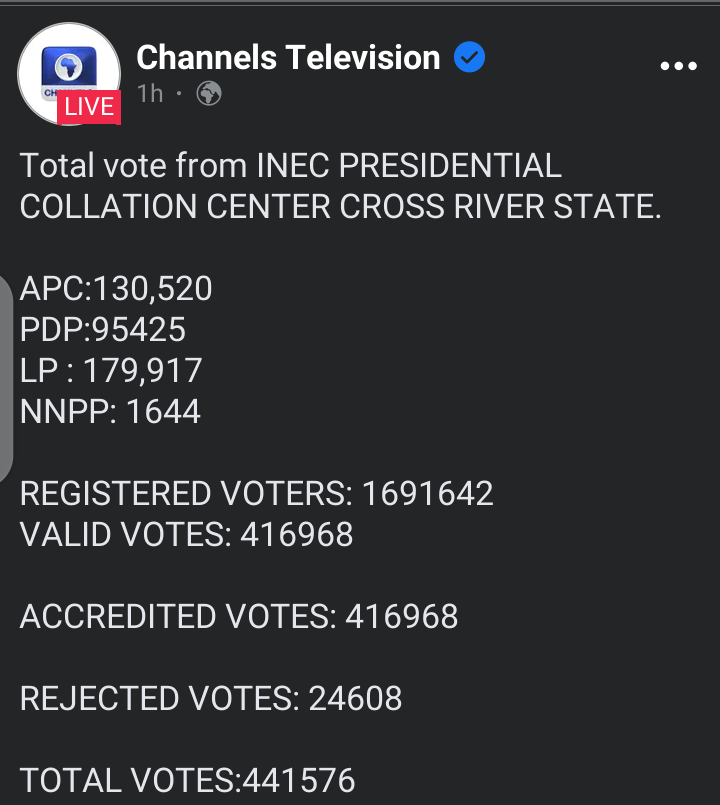720x805 pixels.
Task: Open the post's 1h timestamp
Action: tap(150, 94)
